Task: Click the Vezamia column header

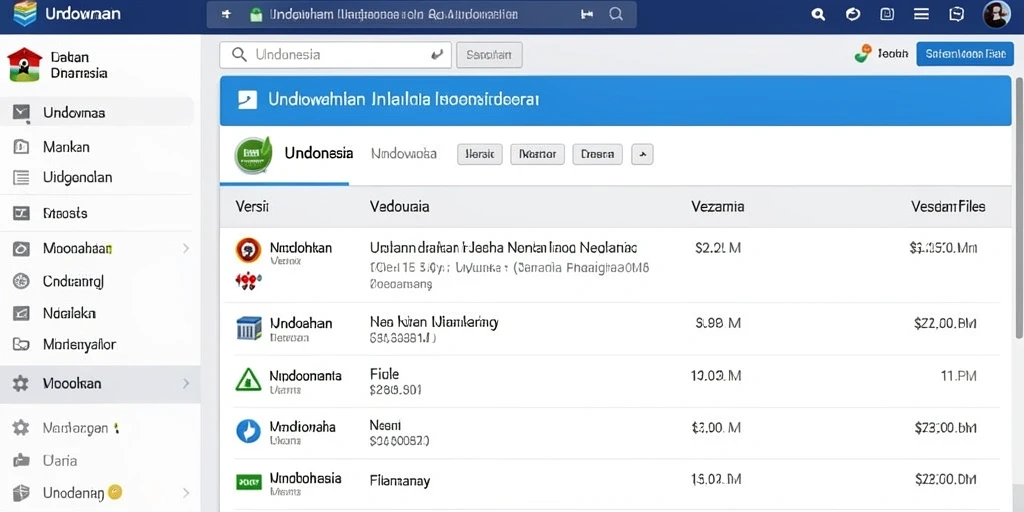Action: pyautogui.click(x=717, y=207)
